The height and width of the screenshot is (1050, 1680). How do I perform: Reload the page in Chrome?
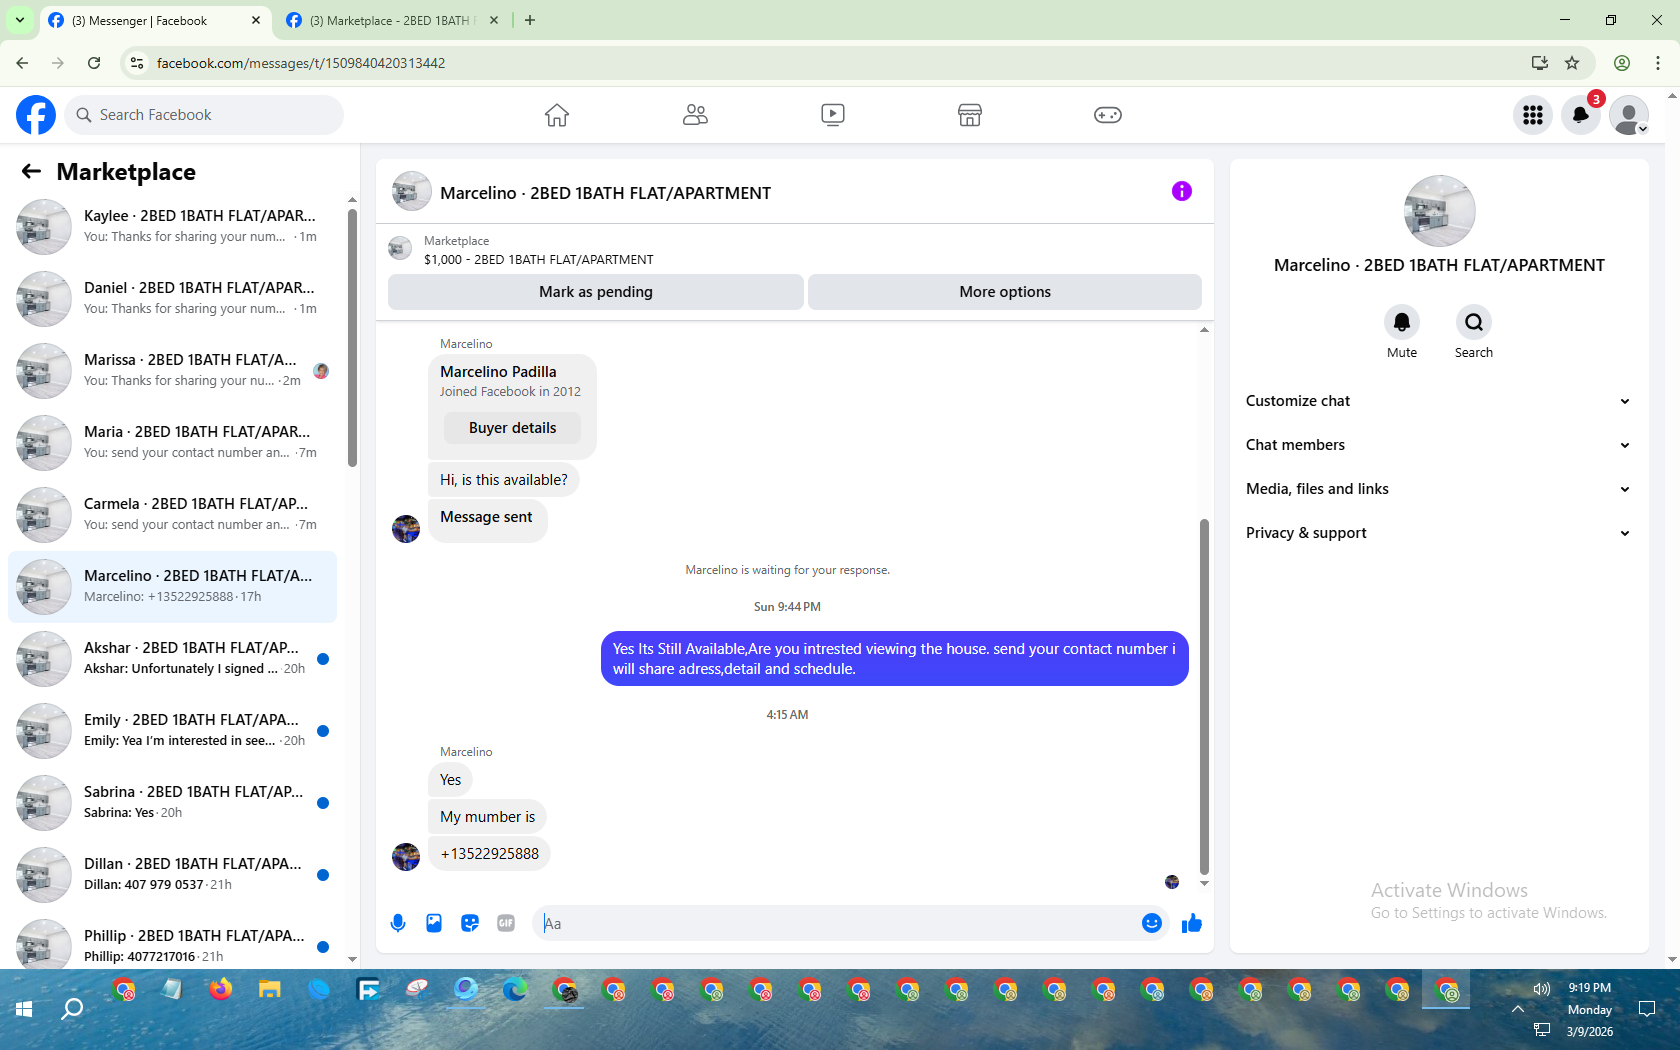tap(94, 63)
